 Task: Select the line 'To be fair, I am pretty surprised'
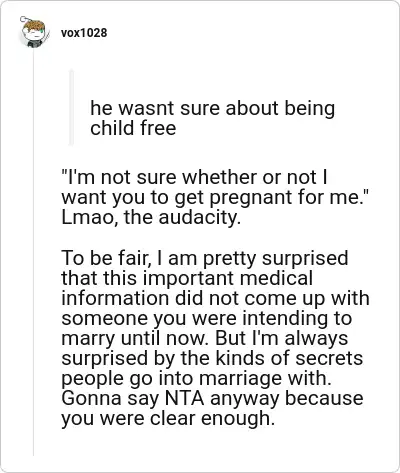click(205, 258)
